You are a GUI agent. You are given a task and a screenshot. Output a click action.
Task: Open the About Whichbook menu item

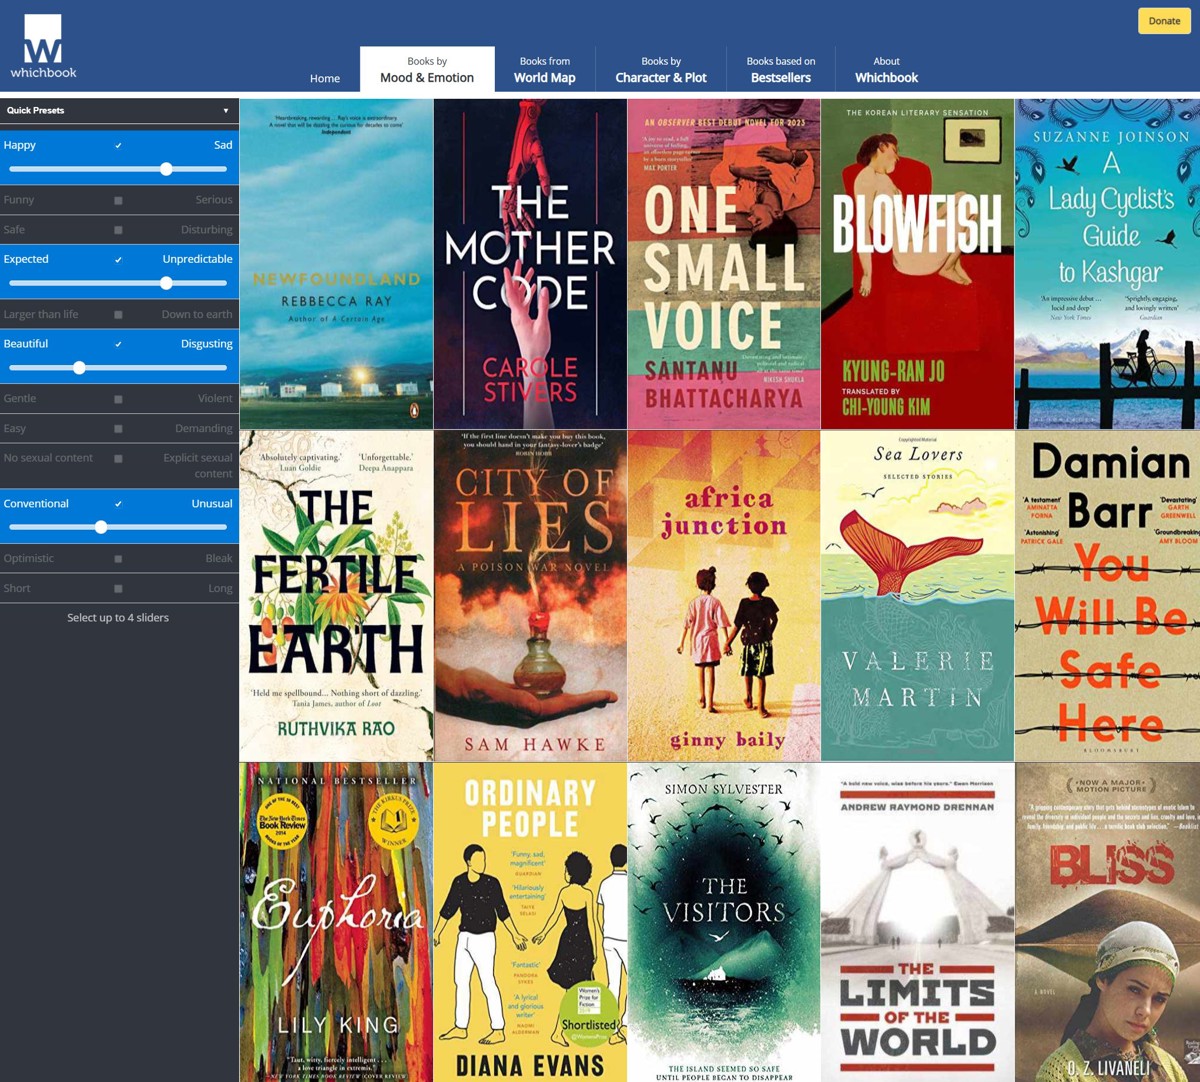click(x=886, y=70)
